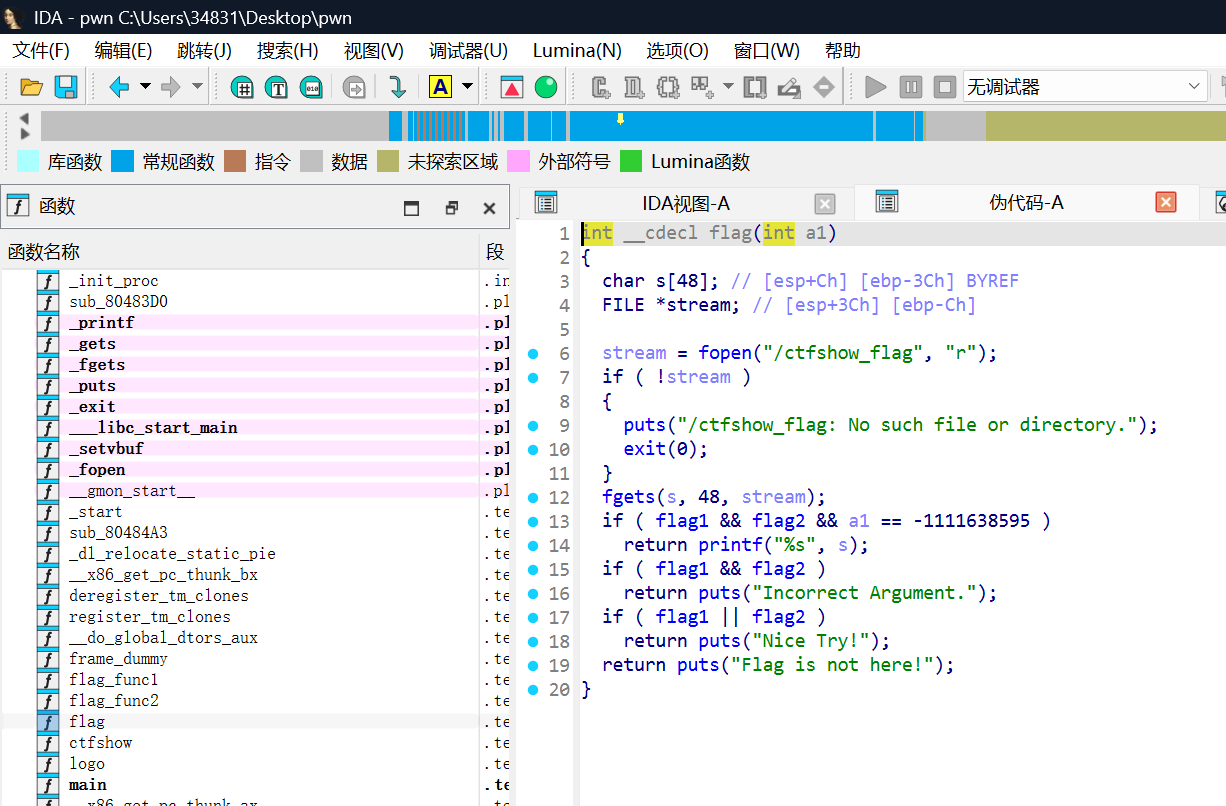
Task: Click the open file folder icon
Action: (31, 87)
